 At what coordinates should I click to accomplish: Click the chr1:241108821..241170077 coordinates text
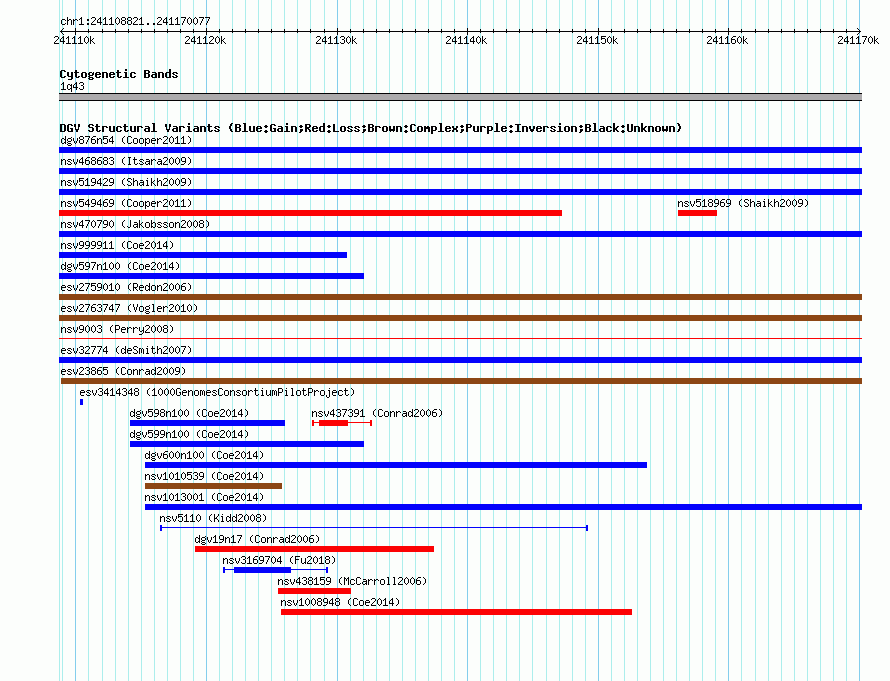tap(135, 21)
